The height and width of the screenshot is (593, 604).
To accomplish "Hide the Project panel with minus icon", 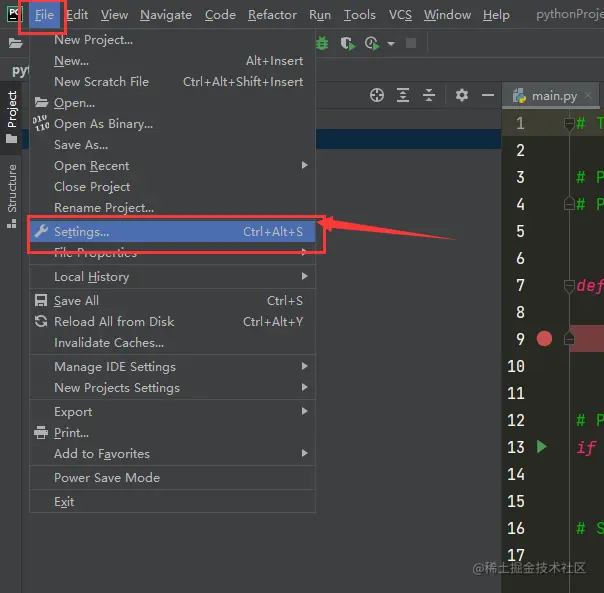I will [488, 95].
